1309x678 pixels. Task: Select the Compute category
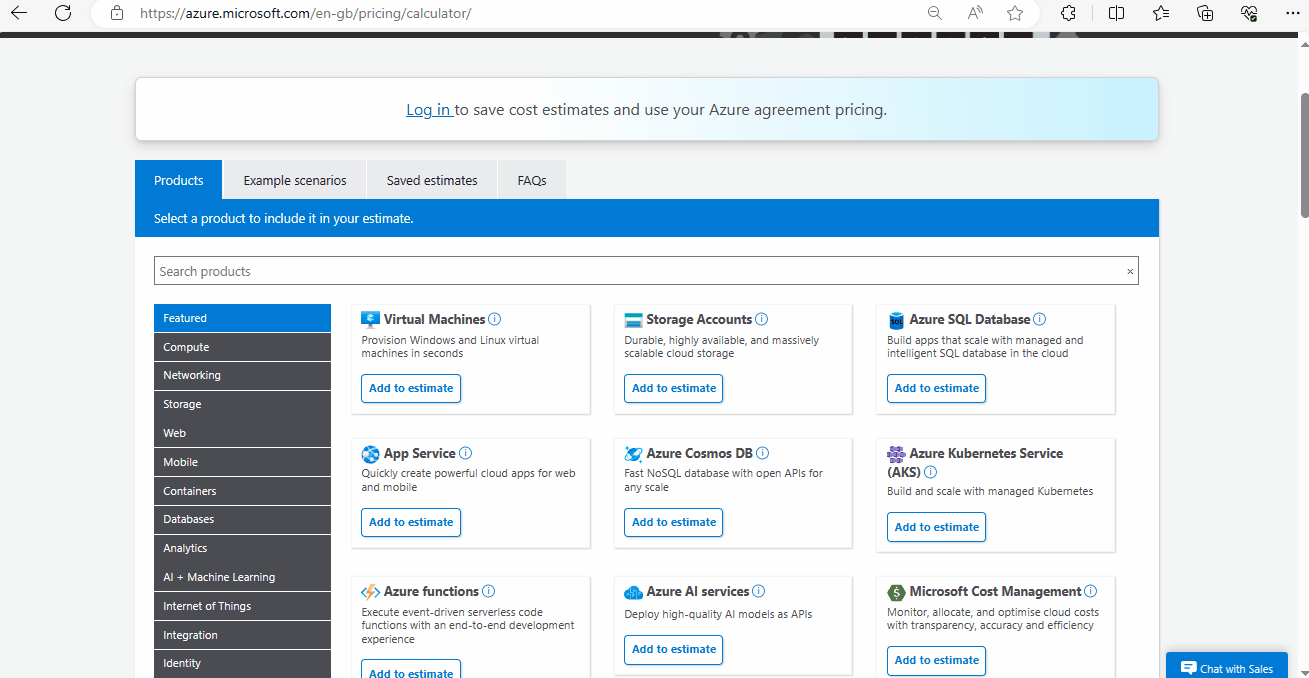tap(242, 347)
